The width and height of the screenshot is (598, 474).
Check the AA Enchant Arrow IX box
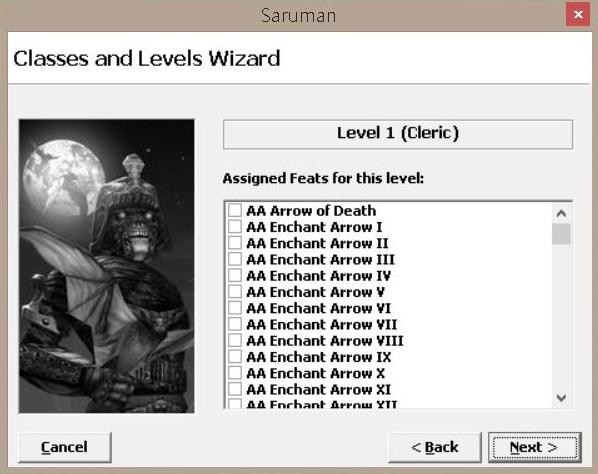tap(235, 357)
